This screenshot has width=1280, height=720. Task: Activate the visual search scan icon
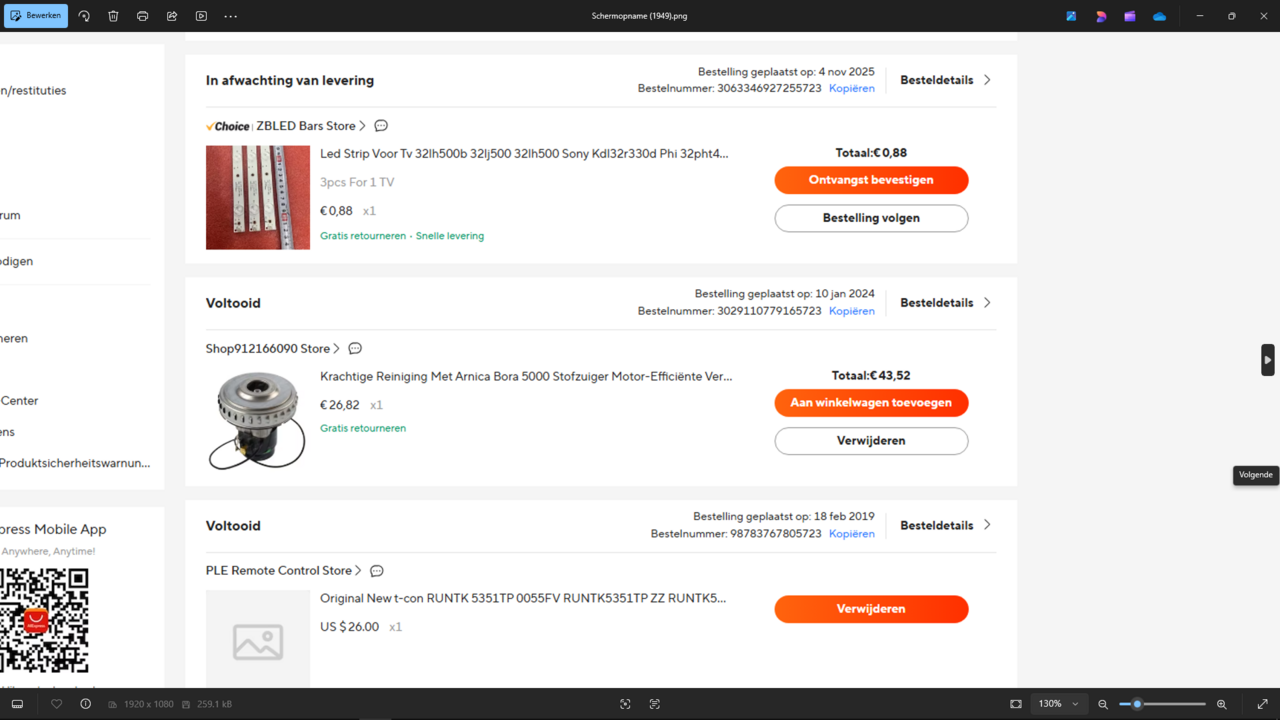[x=625, y=704]
